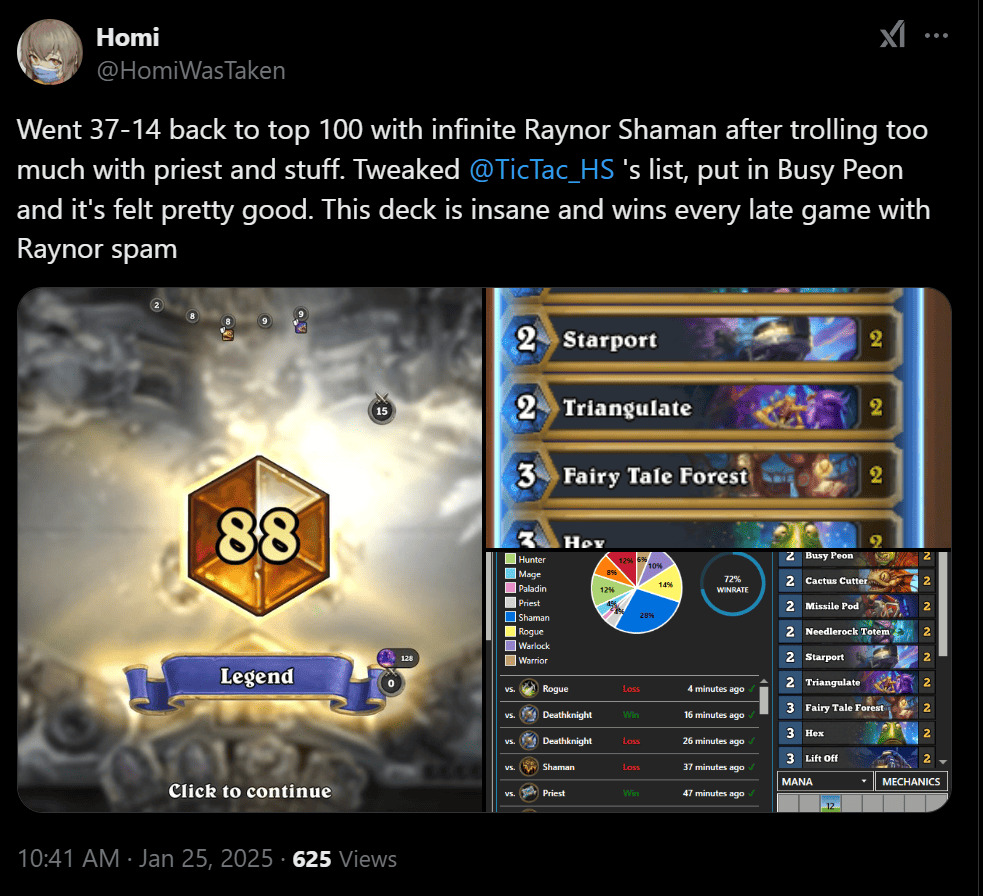Select the Busy Peon card row
Screen dimensions: 983x896
pyautogui.click(x=856, y=556)
